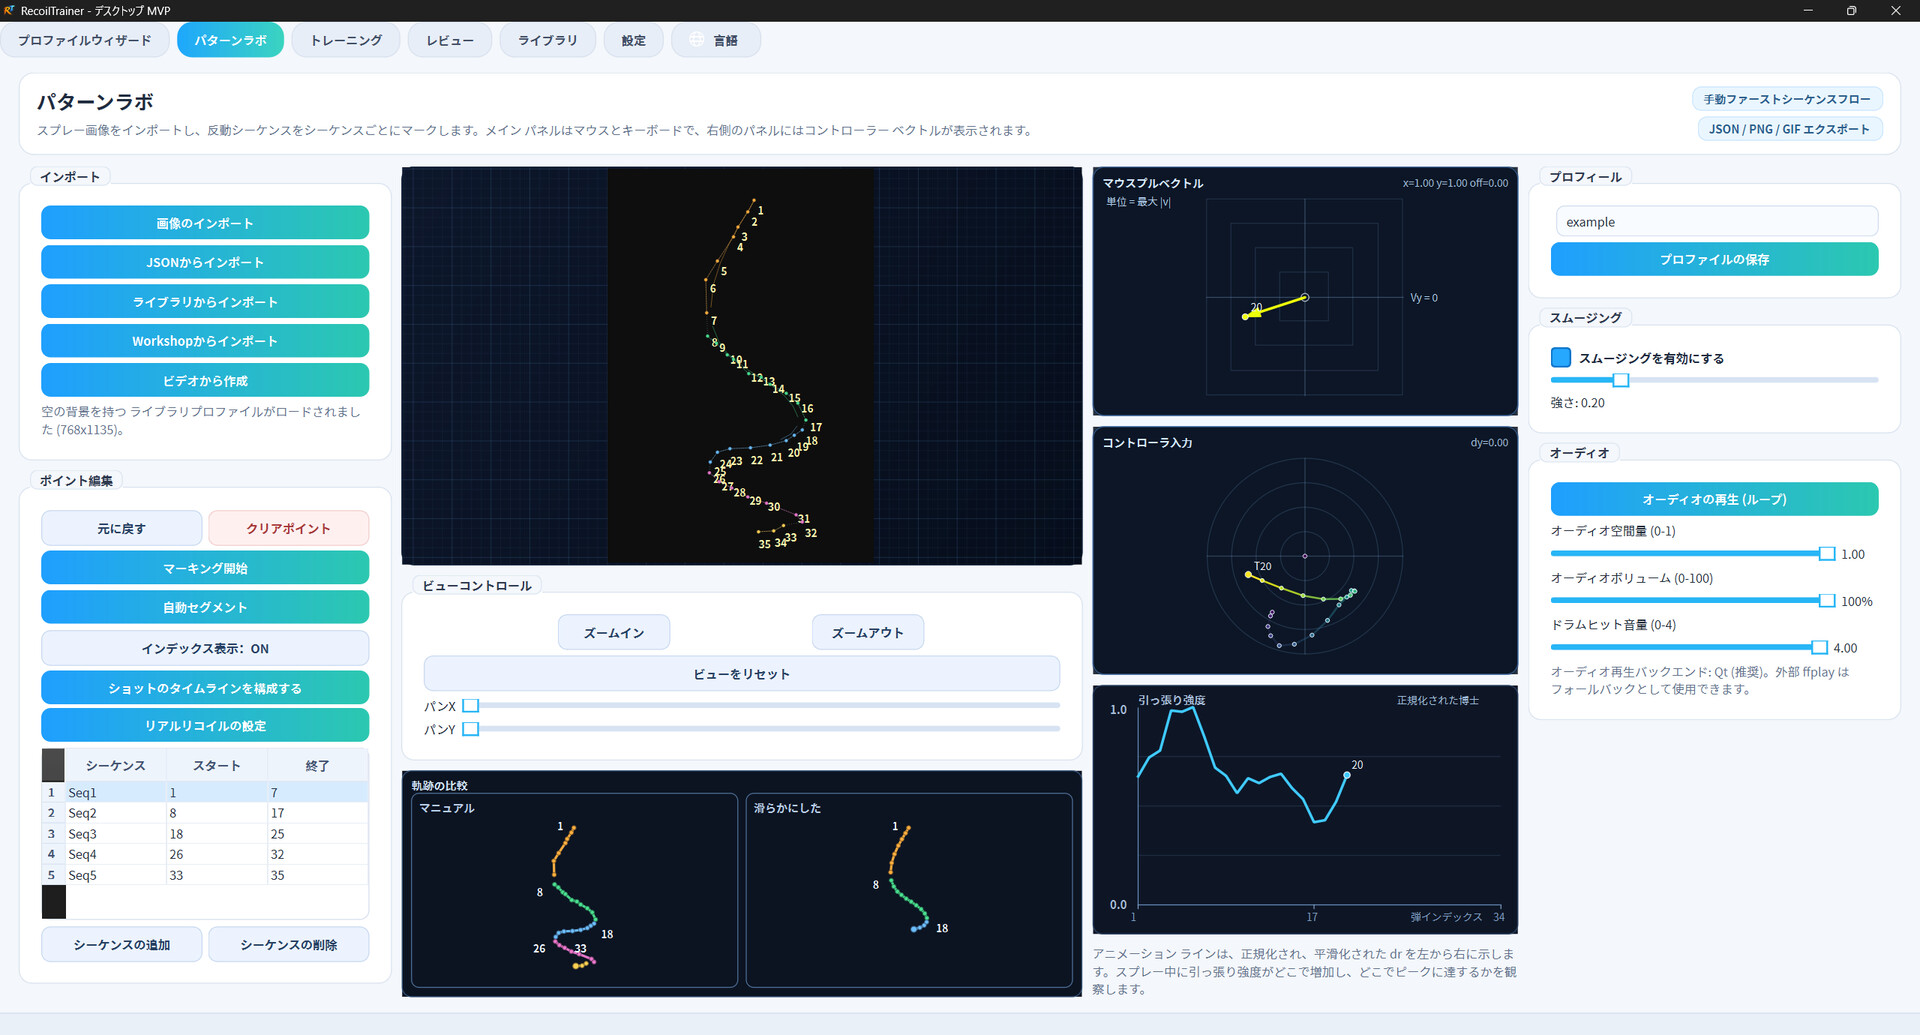
Task: Switch to the トレーニング tab
Action: 346,40
